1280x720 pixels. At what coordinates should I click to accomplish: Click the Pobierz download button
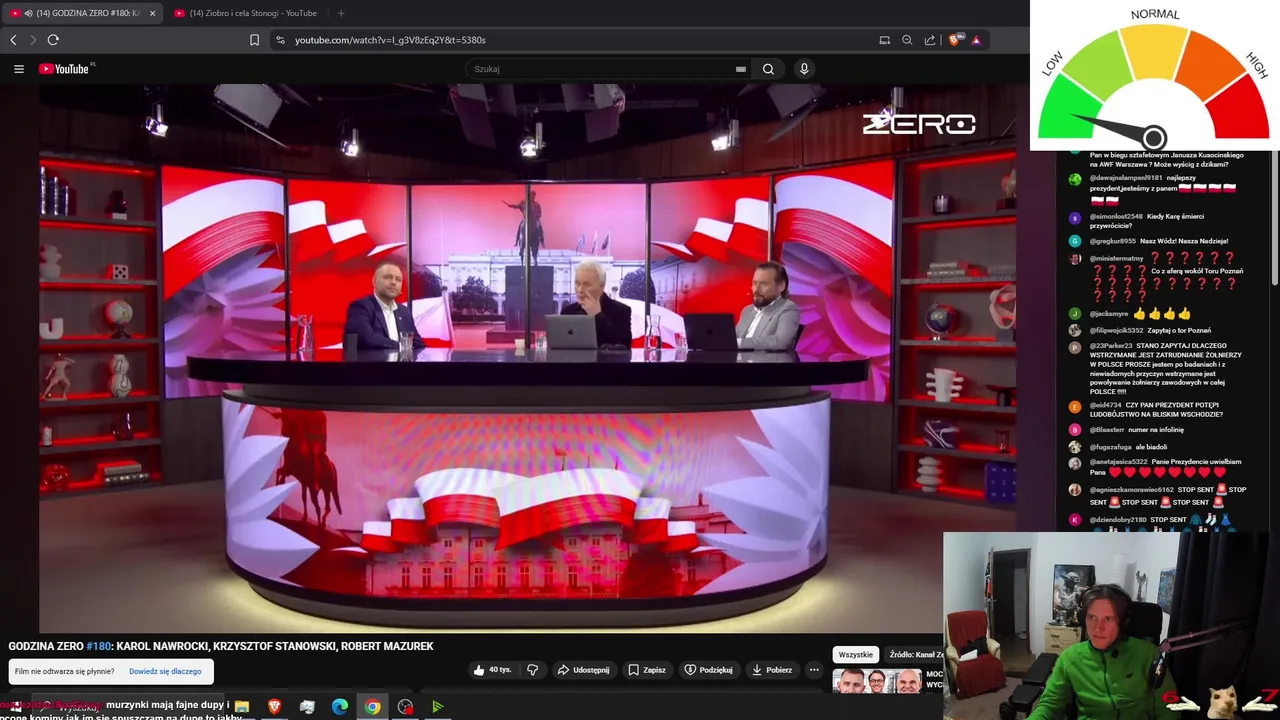772,670
